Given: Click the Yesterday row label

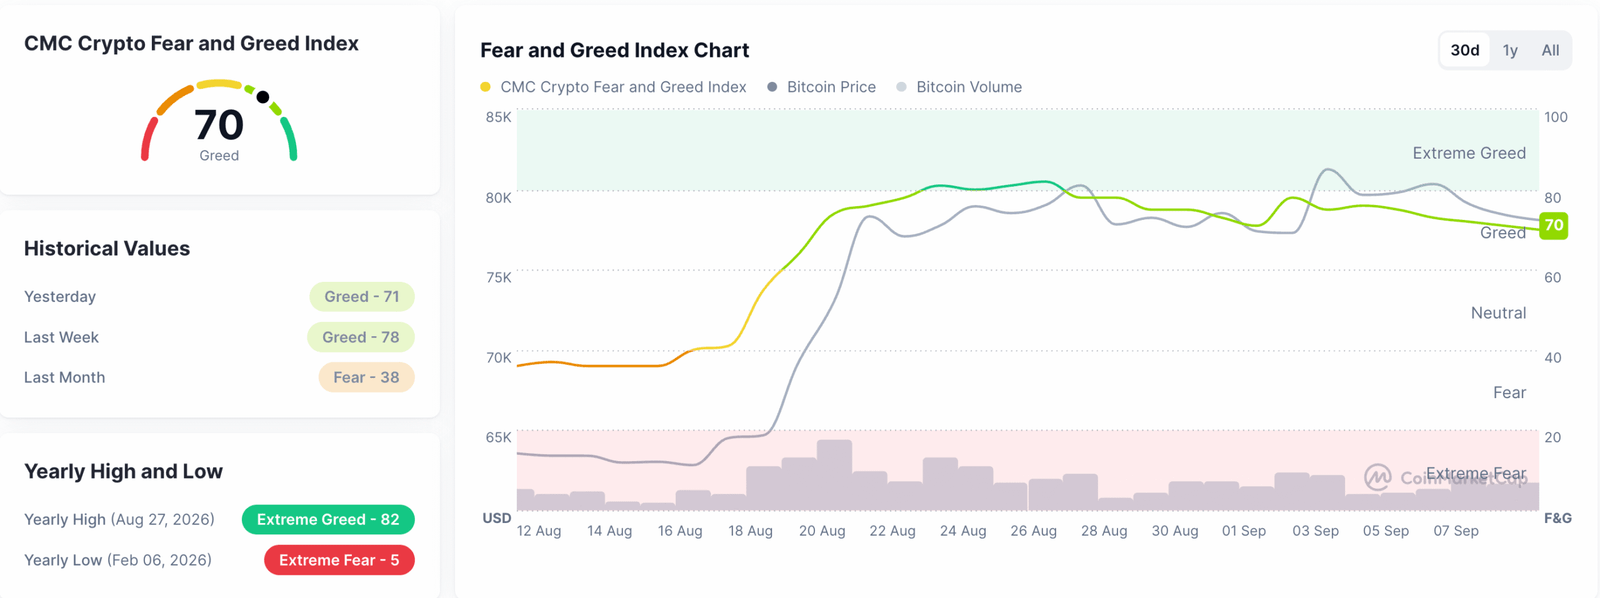Looking at the screenshot, I should click(x=60, y=297).
